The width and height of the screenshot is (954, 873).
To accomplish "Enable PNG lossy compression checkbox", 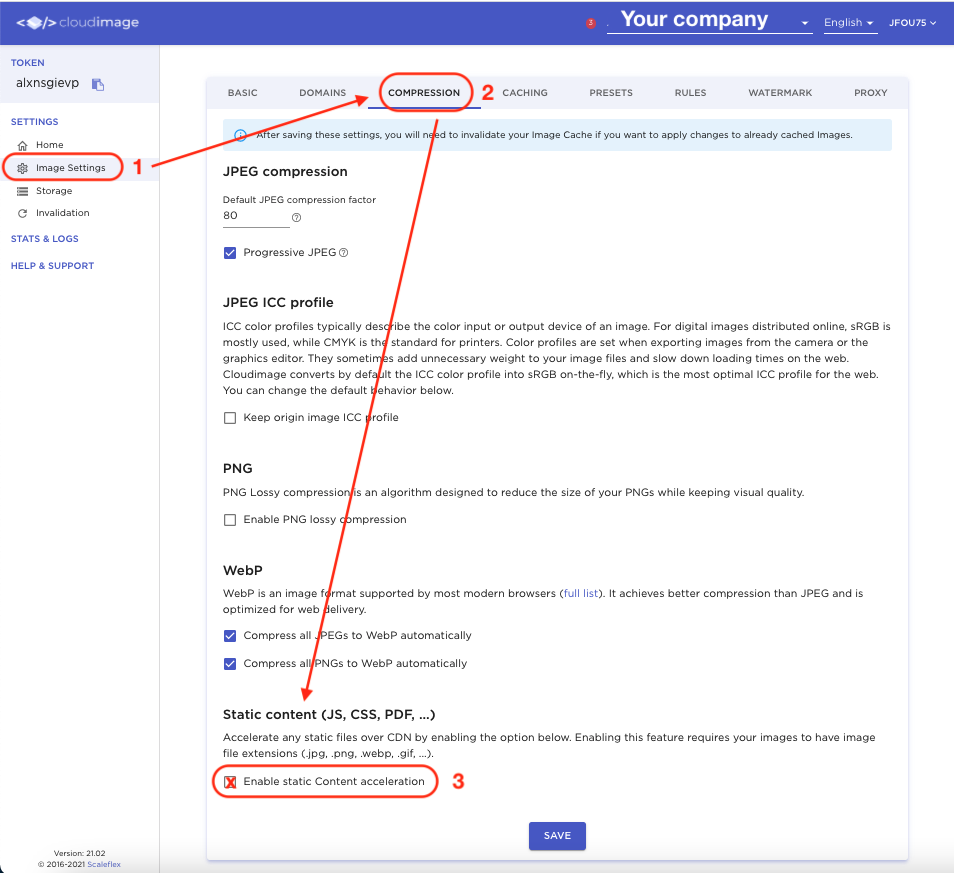I will 230,520.
